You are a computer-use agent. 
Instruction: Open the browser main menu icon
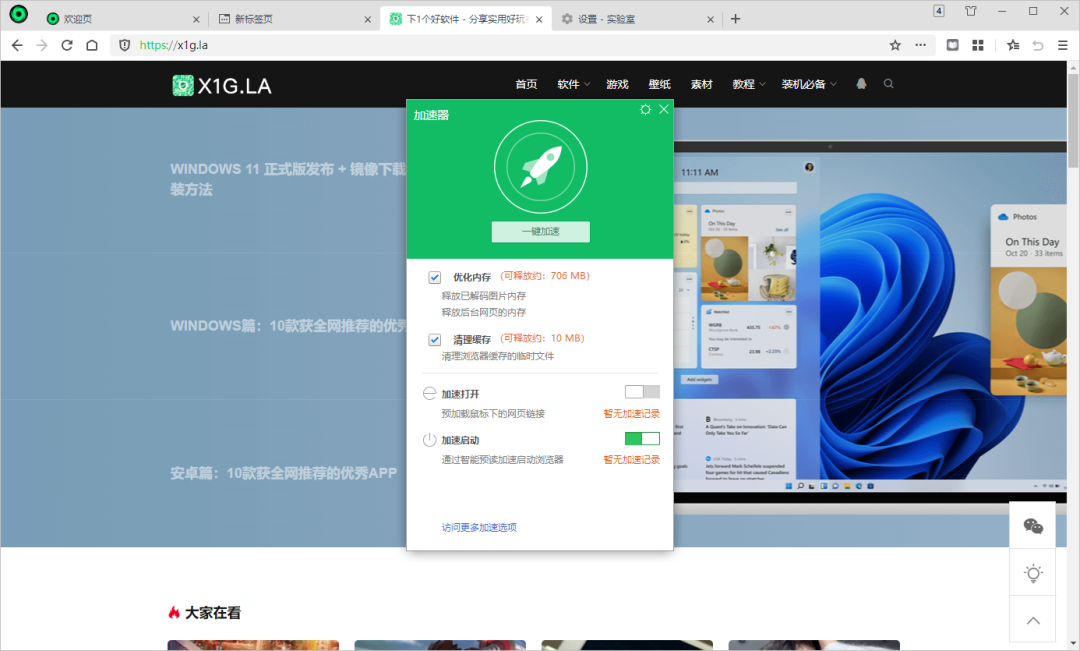pos(1063,45)
